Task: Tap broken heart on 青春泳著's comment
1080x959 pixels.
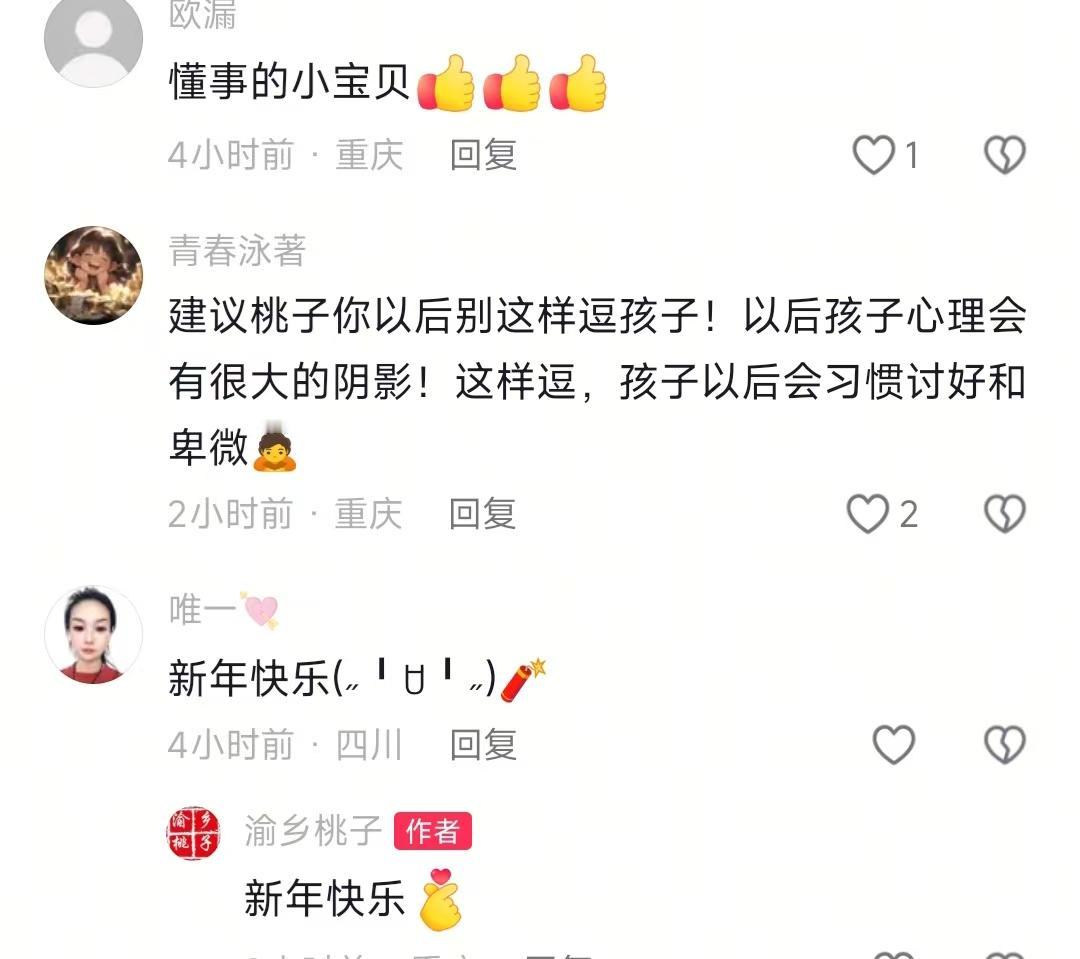Action: click(1004, 514)
